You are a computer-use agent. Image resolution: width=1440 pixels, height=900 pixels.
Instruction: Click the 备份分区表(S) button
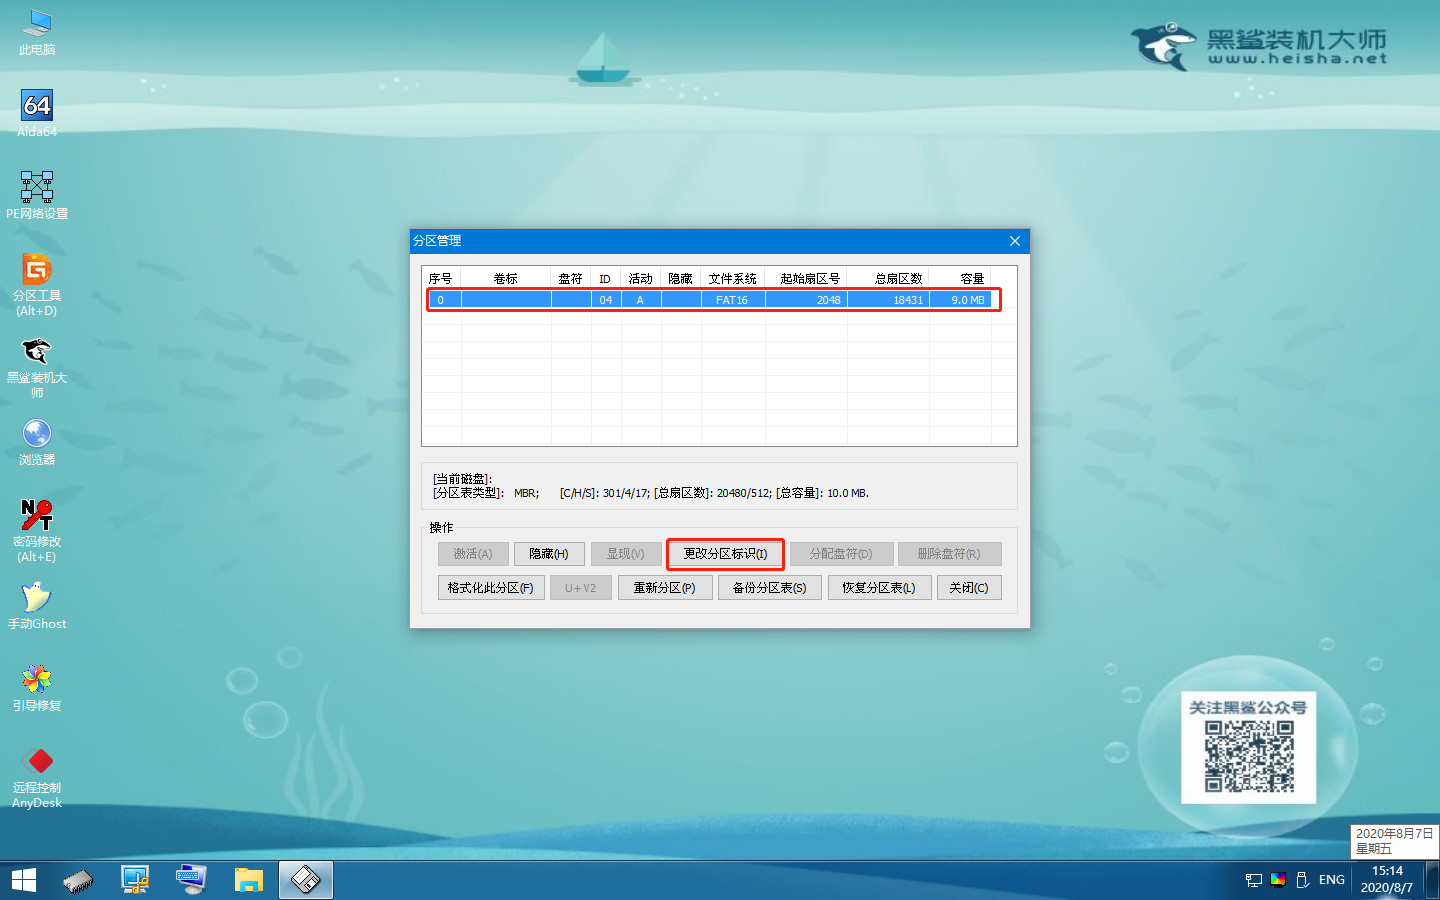tap(769, 588)
